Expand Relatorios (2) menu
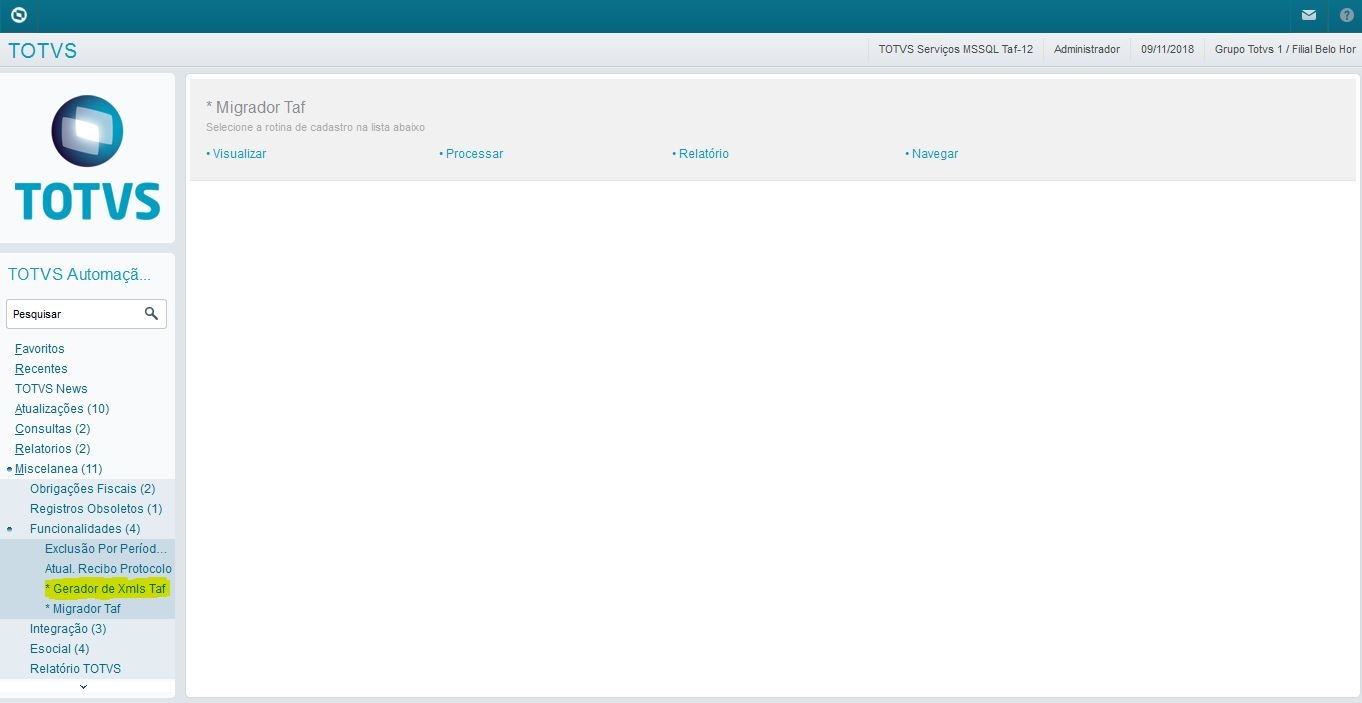This screenshot has width=1362, height=703. coord(52,449)
